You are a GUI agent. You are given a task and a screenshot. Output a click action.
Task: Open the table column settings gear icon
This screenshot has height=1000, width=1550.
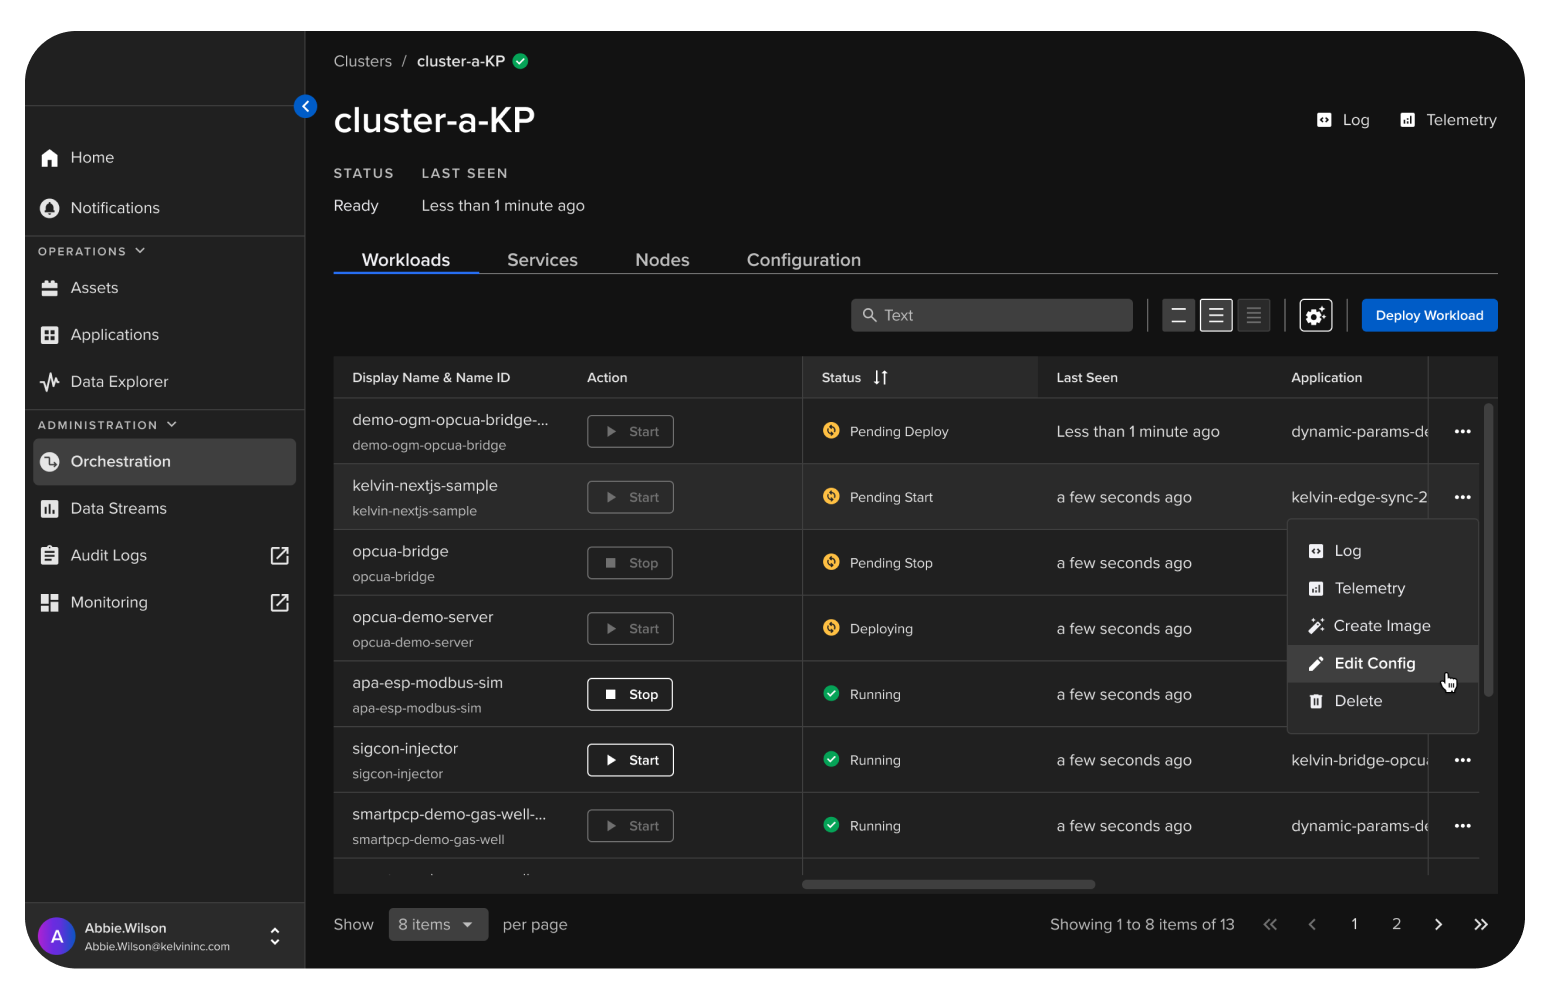pos(1315,316)
